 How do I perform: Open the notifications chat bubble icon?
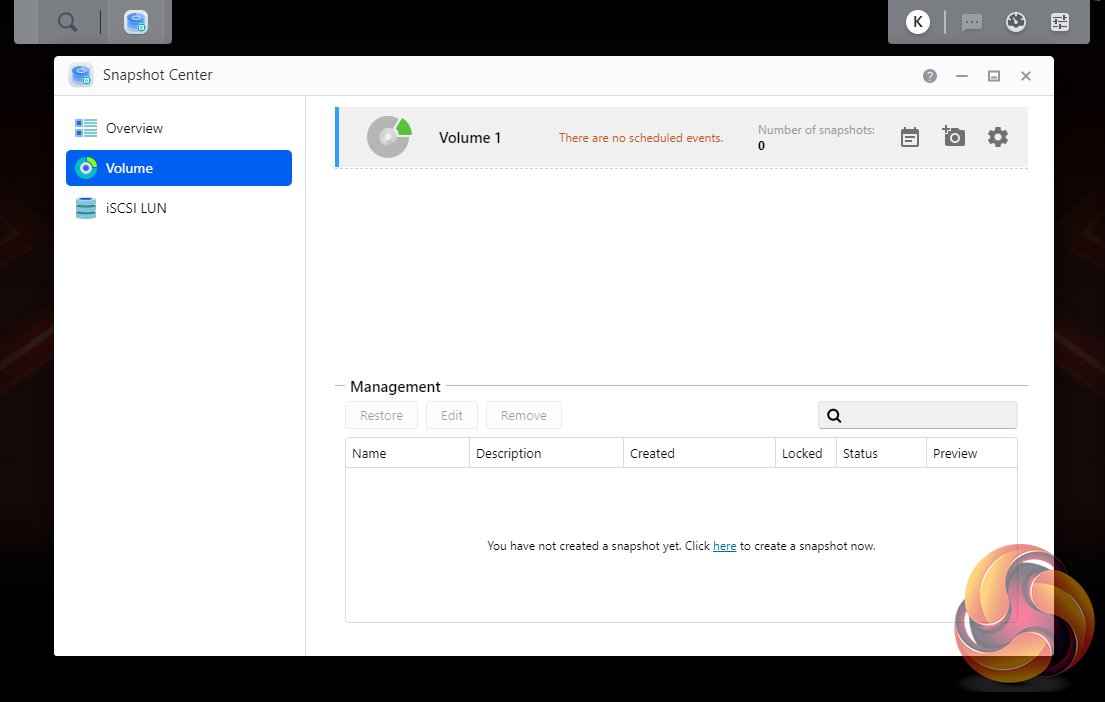[972, 23]
